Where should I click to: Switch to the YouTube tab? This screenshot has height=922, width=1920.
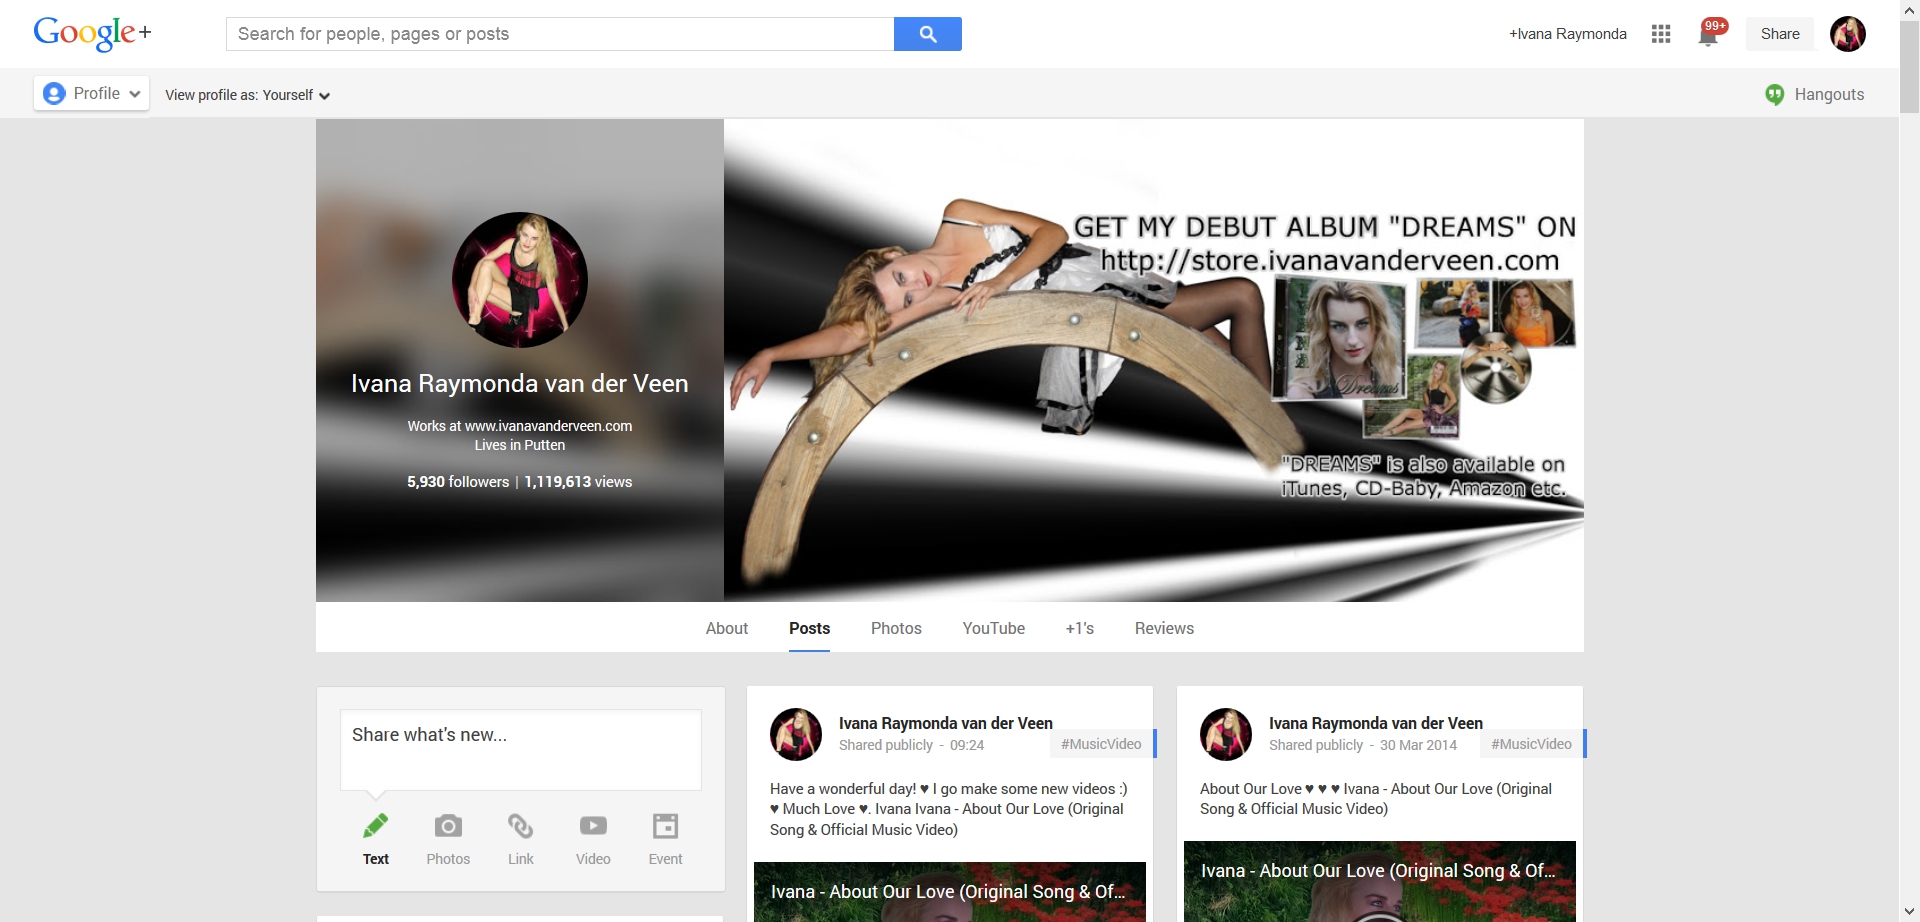coord(994,628)
